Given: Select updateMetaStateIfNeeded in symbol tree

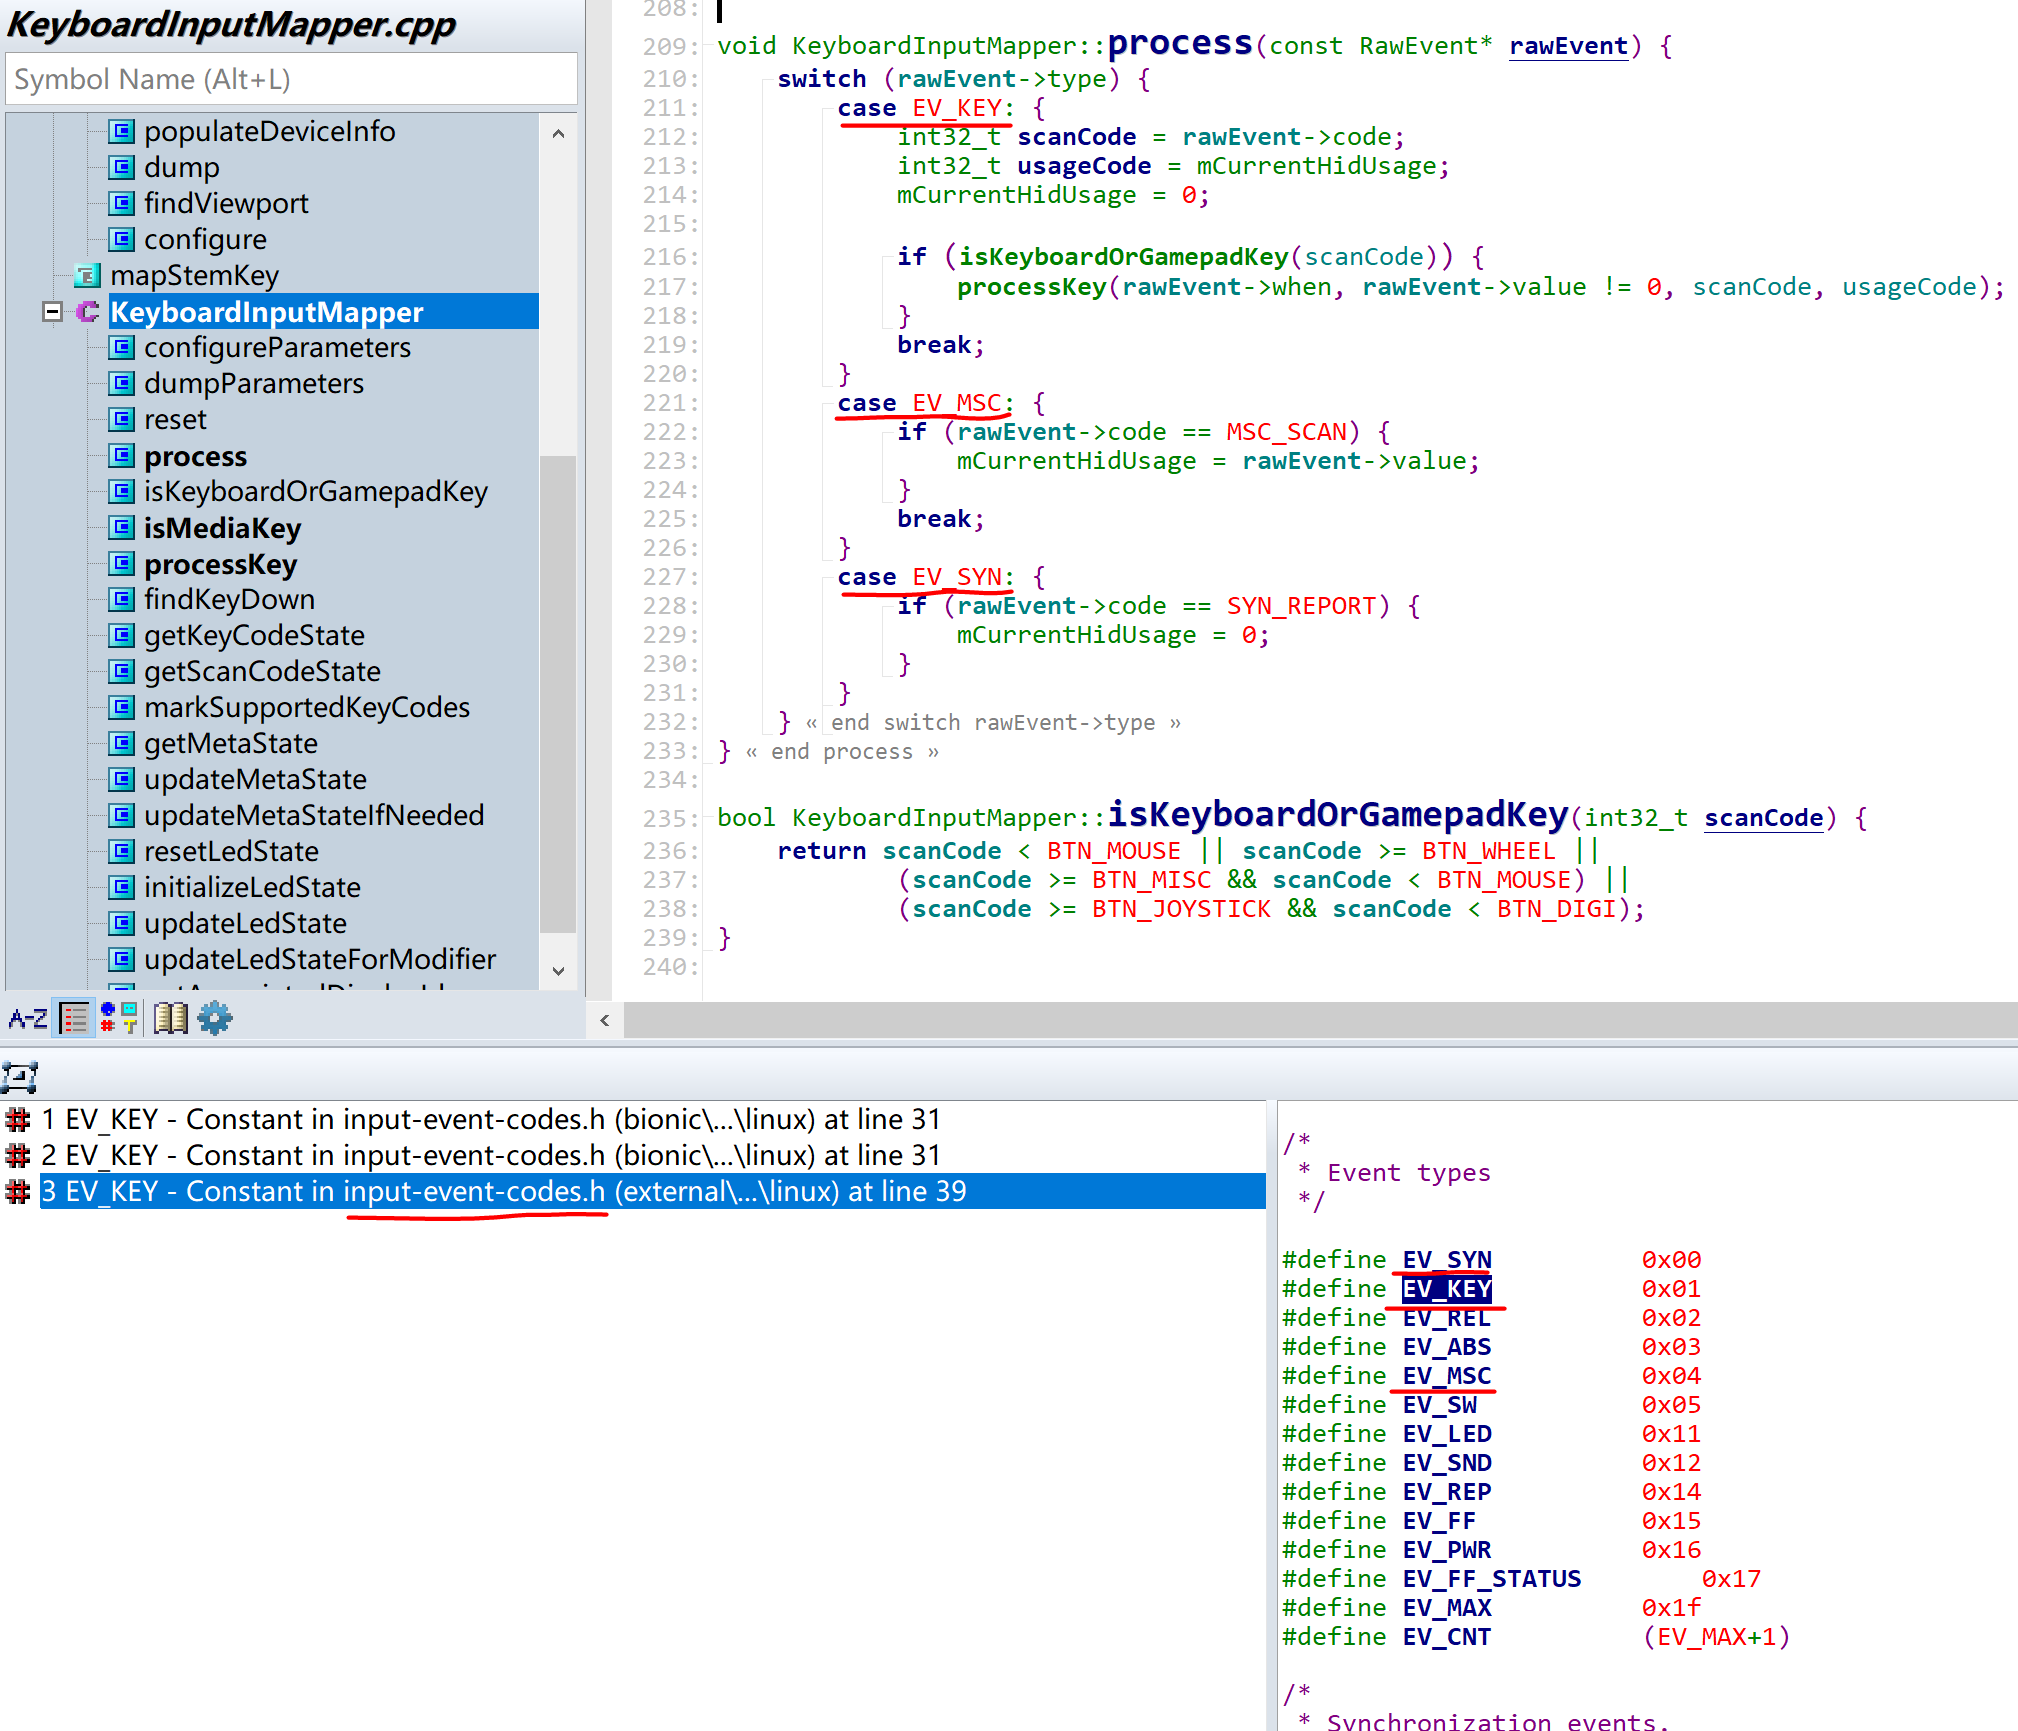Looking at the screenshot, I should (314, 815).
